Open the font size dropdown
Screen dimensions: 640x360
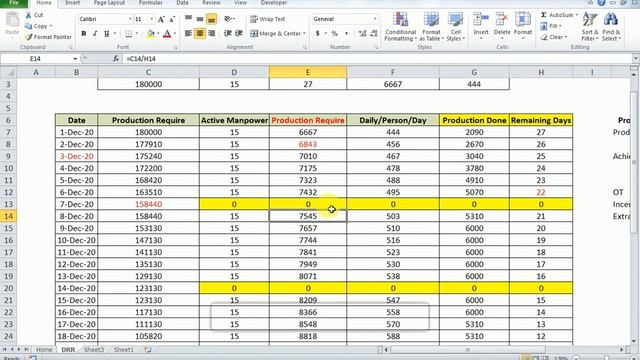152,19
